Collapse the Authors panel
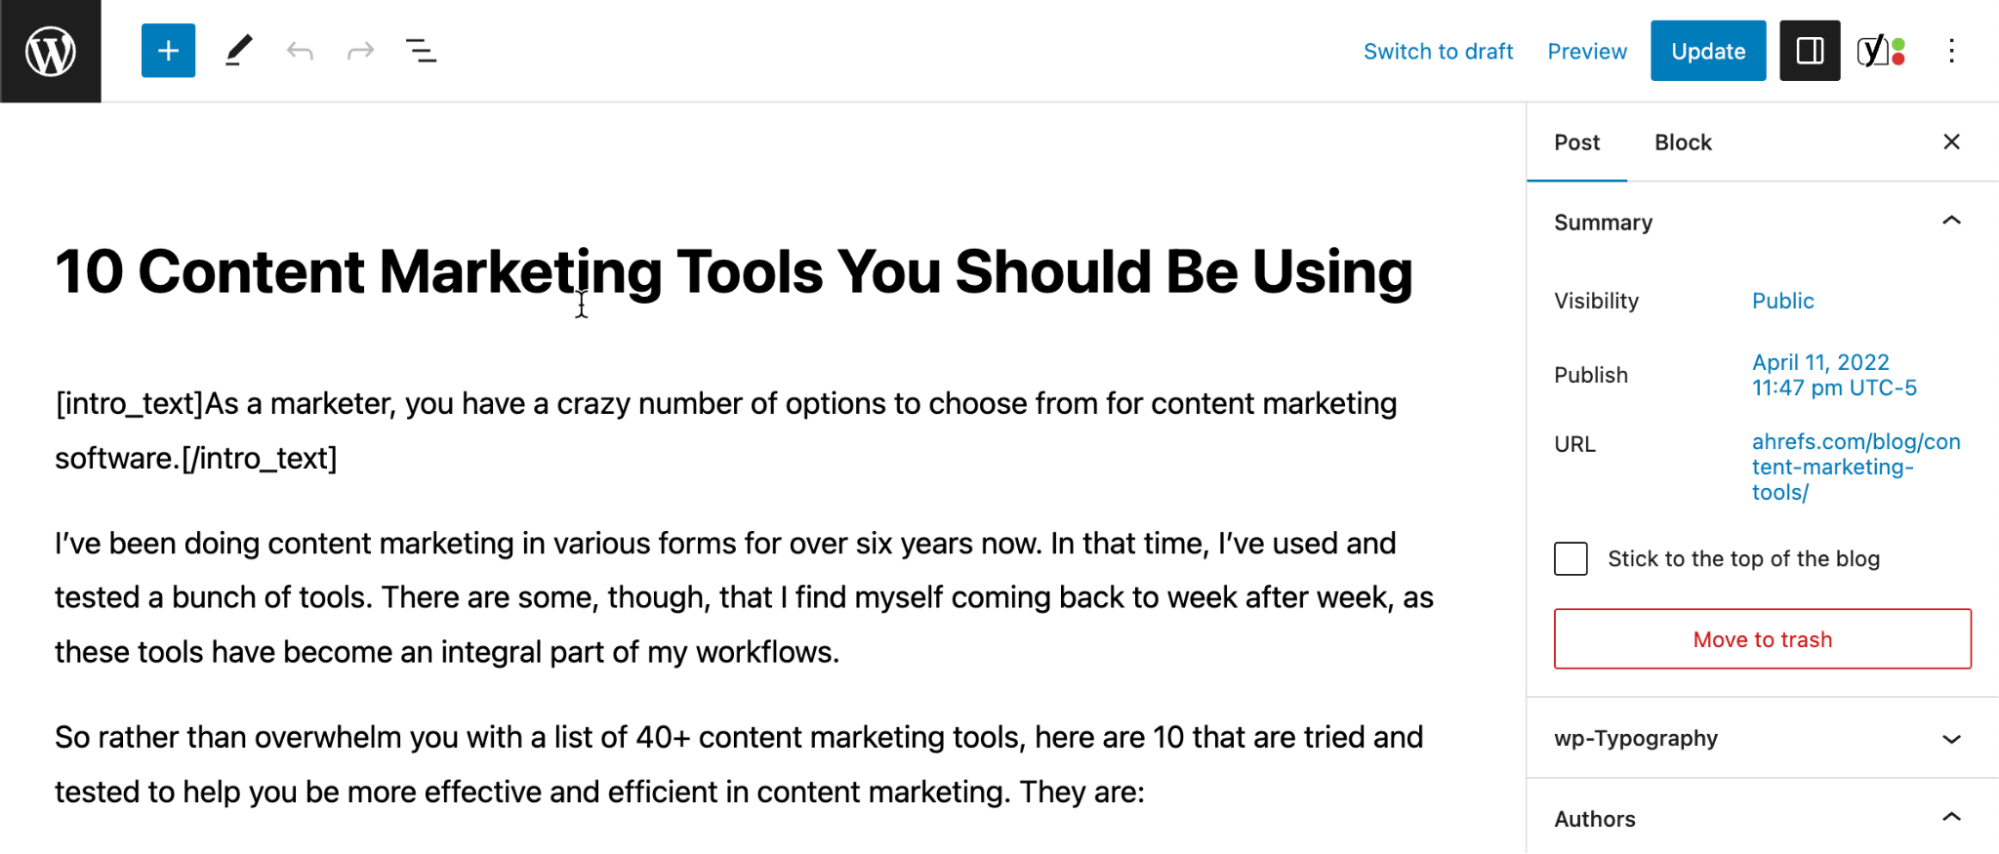Viewport: 1999px width, 854px height. point(1951,818)
